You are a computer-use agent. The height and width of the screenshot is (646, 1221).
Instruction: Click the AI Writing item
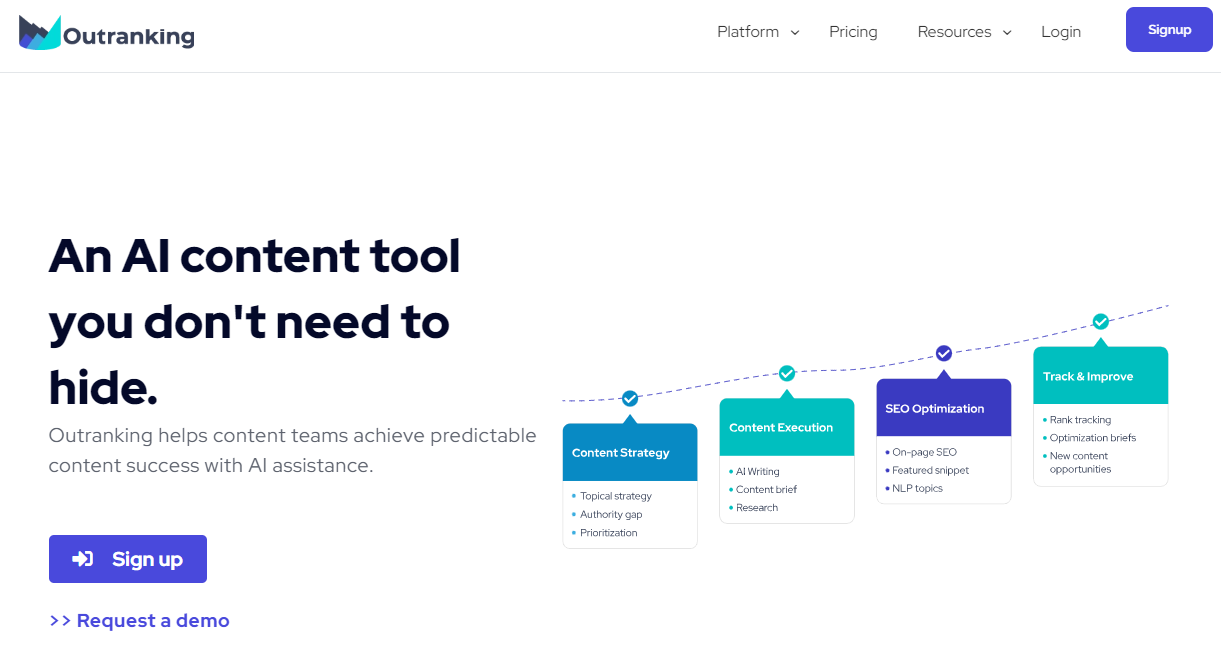[757, 471]
